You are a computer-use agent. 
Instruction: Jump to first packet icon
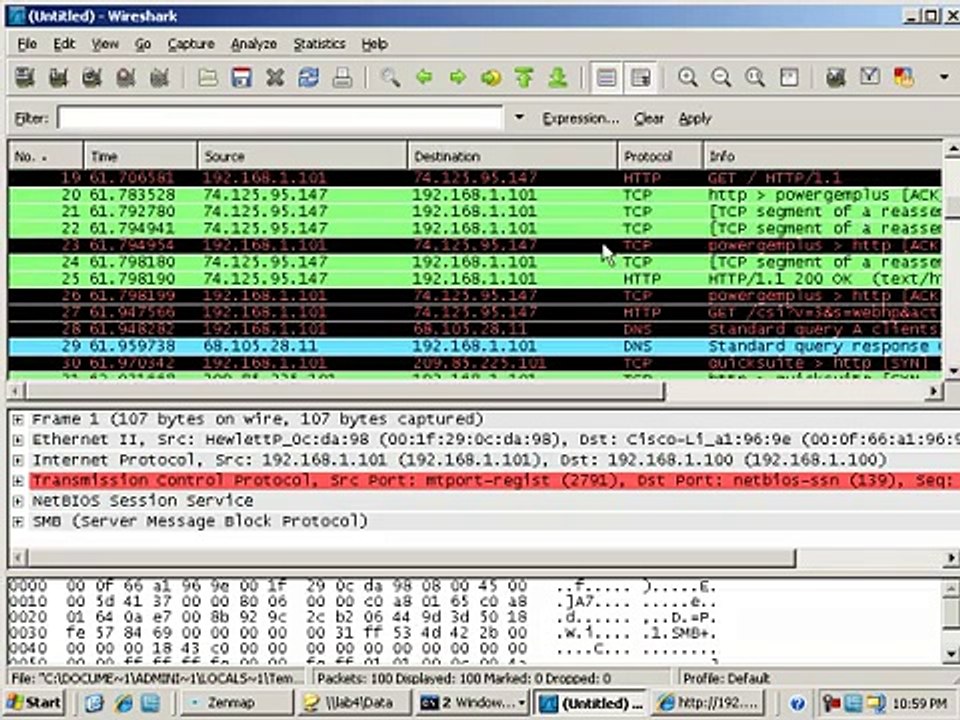click(524, 78)
